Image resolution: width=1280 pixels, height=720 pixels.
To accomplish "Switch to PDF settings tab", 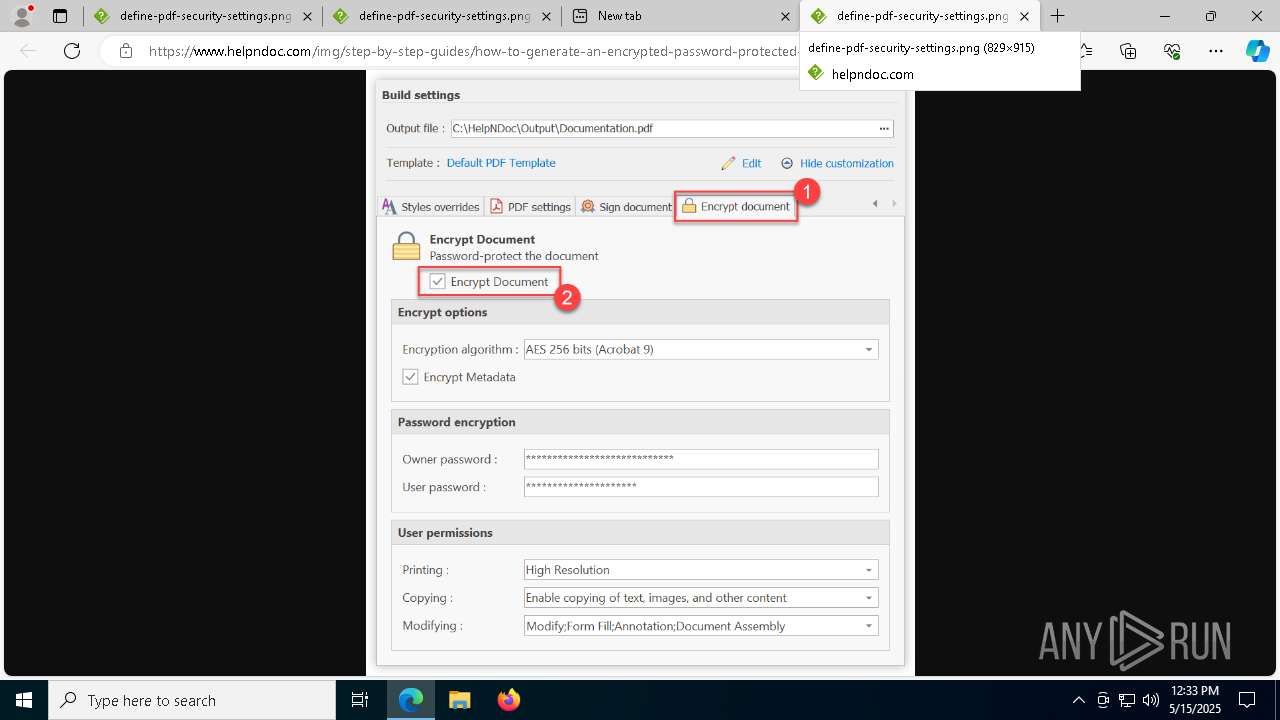I will point(530,207).
